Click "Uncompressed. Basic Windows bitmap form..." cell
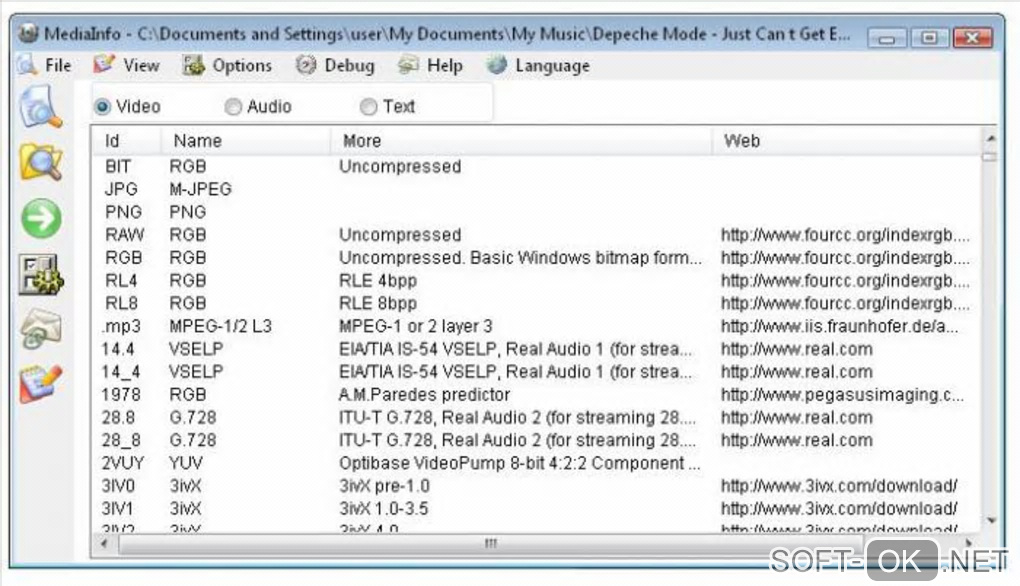This screenshot has height=586, width=1020. click(x=520, y=258)
